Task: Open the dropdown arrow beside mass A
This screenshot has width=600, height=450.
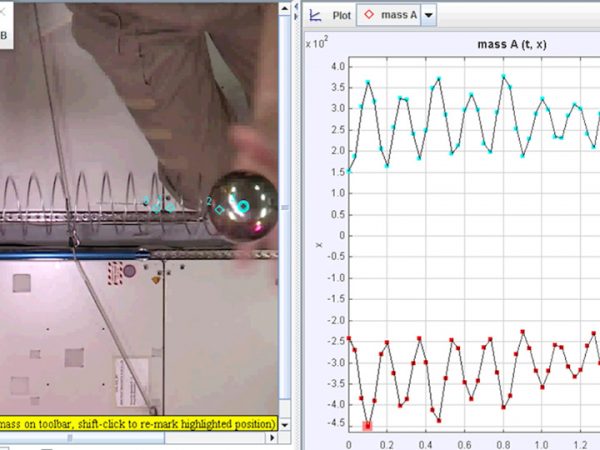Action: tap(430, 16)
